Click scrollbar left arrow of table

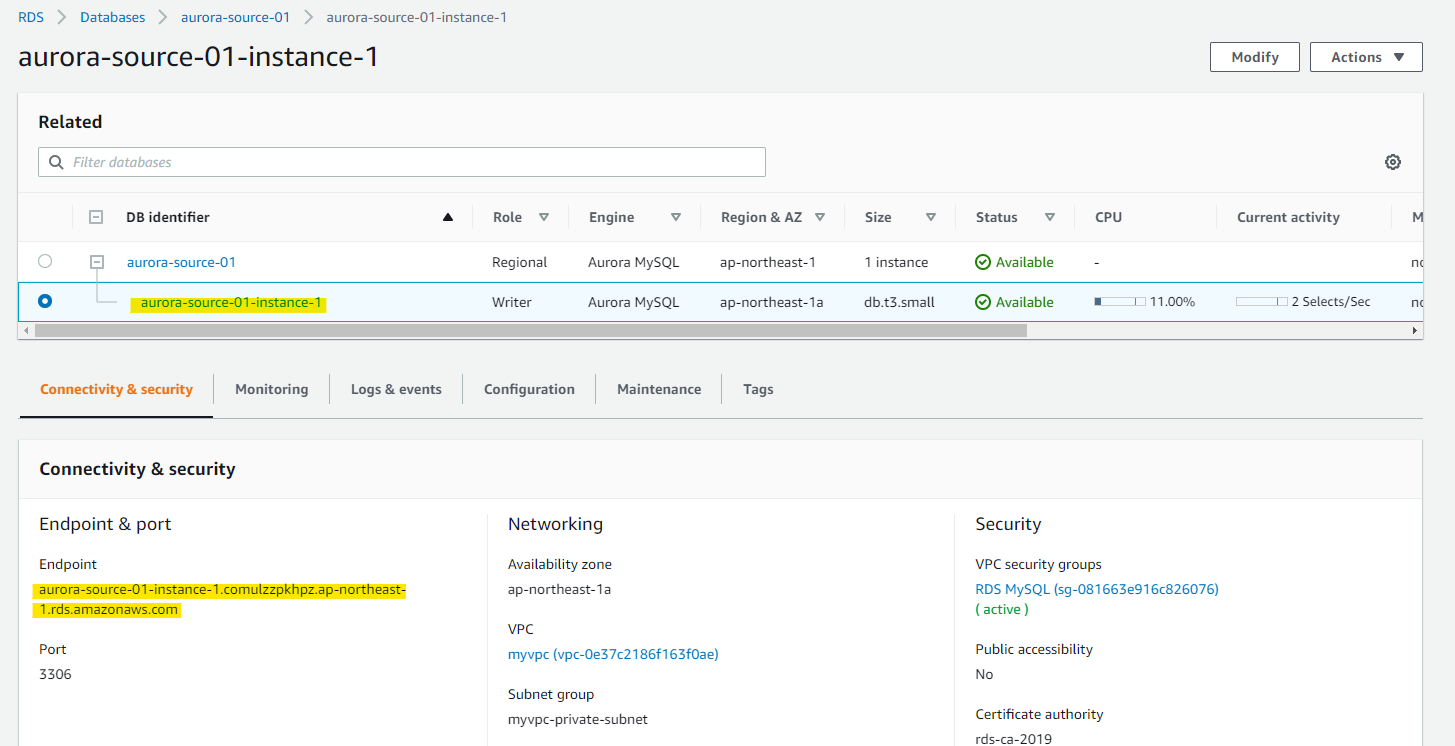[x=25, y=330]
